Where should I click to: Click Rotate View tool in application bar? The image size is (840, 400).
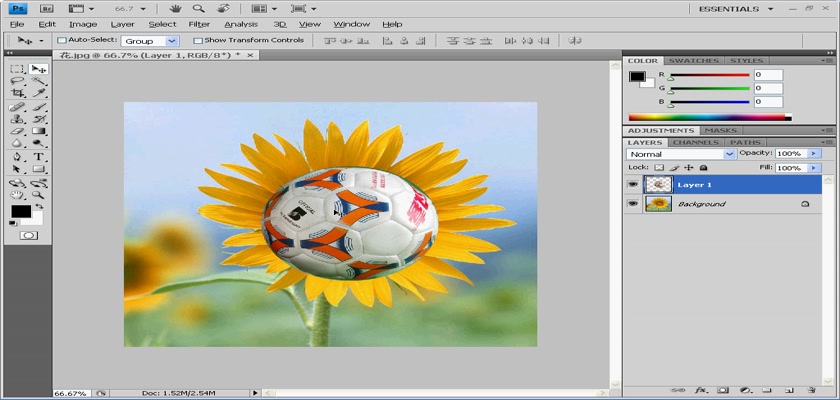pyautogui.click(x=224, y=9)
